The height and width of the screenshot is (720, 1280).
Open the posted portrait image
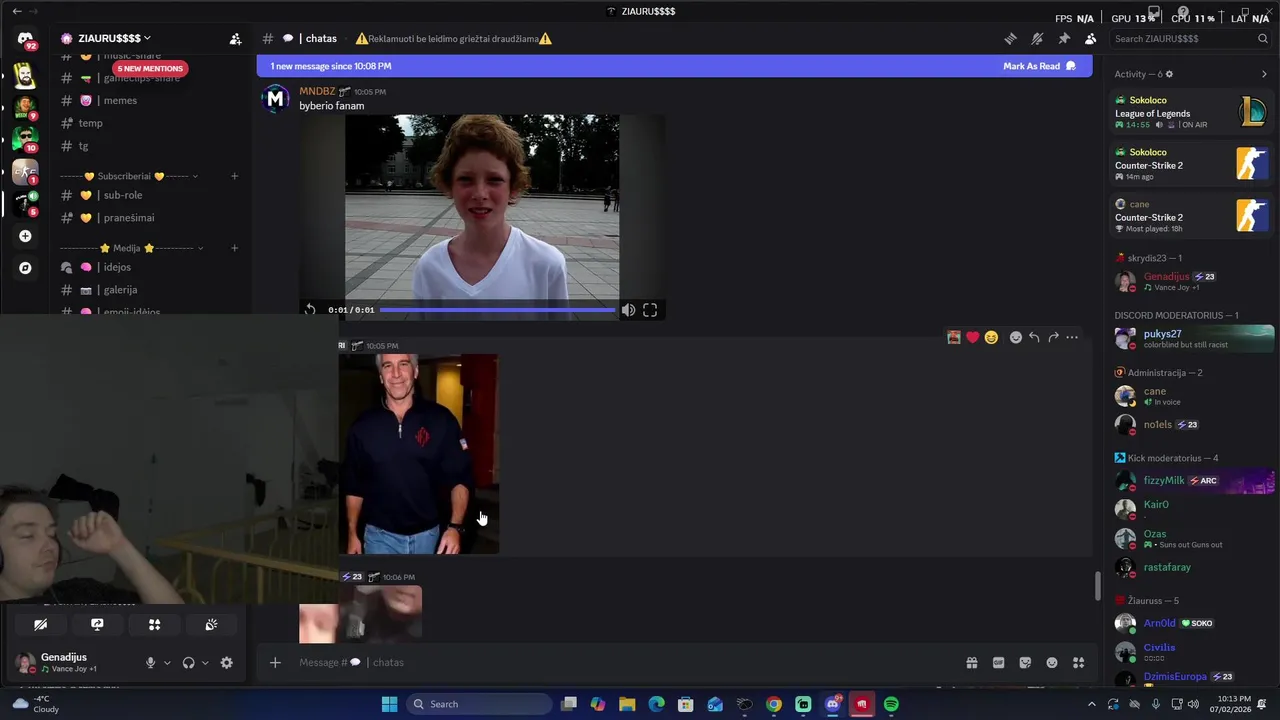tap(418, 454)
